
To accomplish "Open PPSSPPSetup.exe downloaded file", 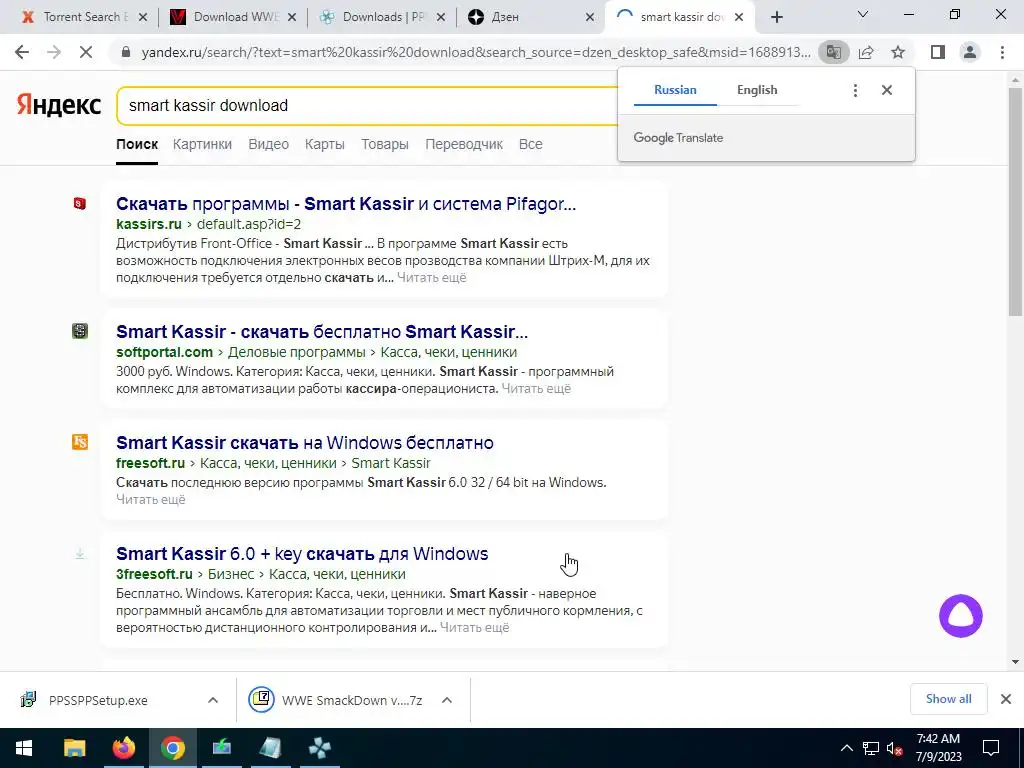I will (98, 700).
